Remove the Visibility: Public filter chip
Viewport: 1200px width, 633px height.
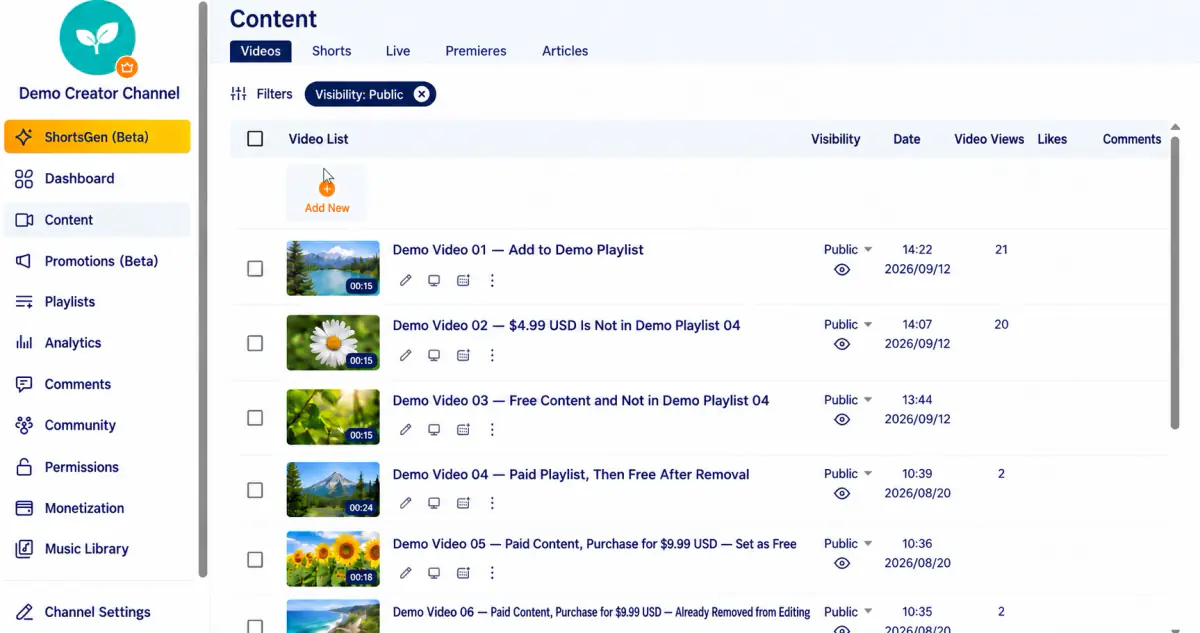click(421, 94)
